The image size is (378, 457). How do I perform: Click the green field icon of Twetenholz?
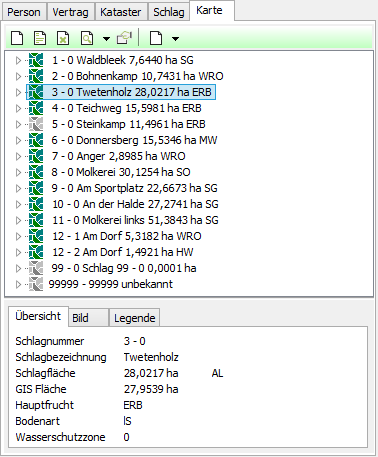pyautogui.click(x=36, y=92)
